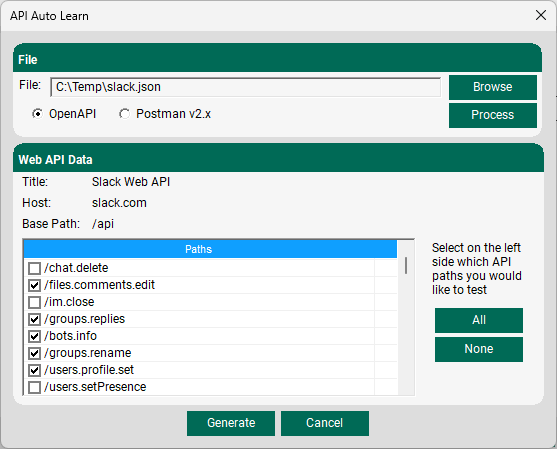
Task: Select the /files.comments.edit row text
Action: 99,285
